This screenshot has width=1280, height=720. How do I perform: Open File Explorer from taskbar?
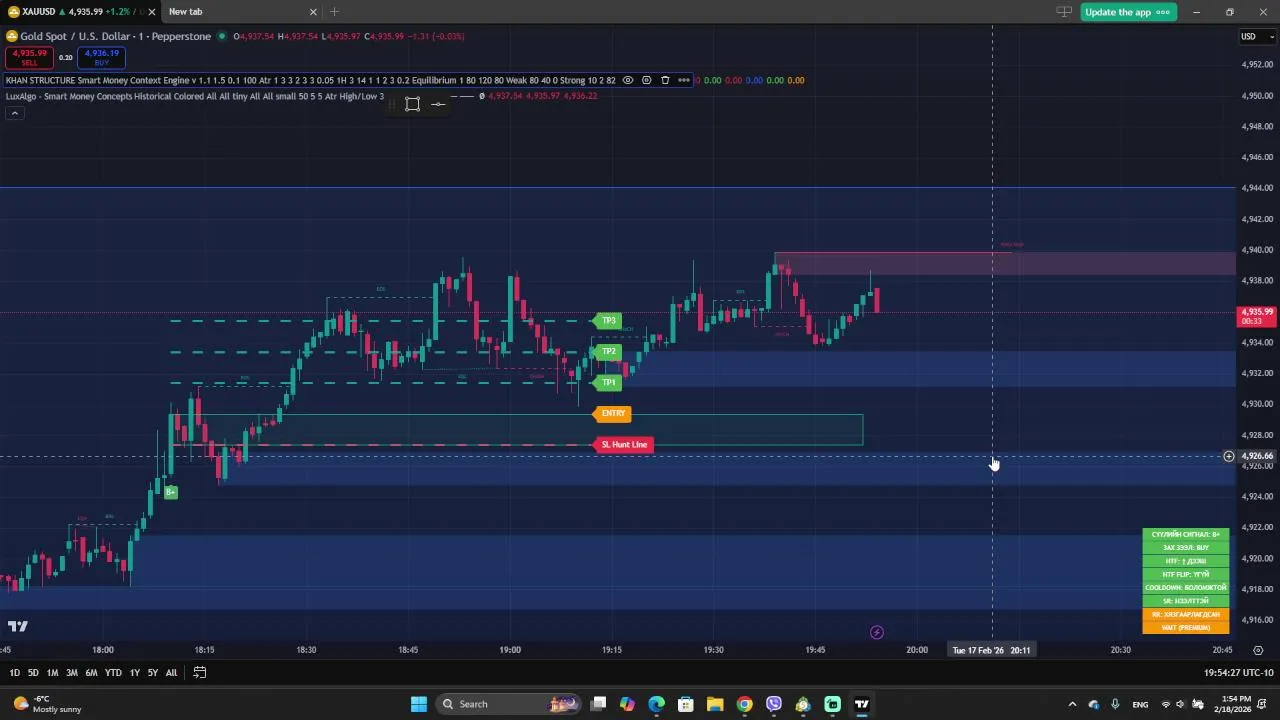(x=715, y=704)
